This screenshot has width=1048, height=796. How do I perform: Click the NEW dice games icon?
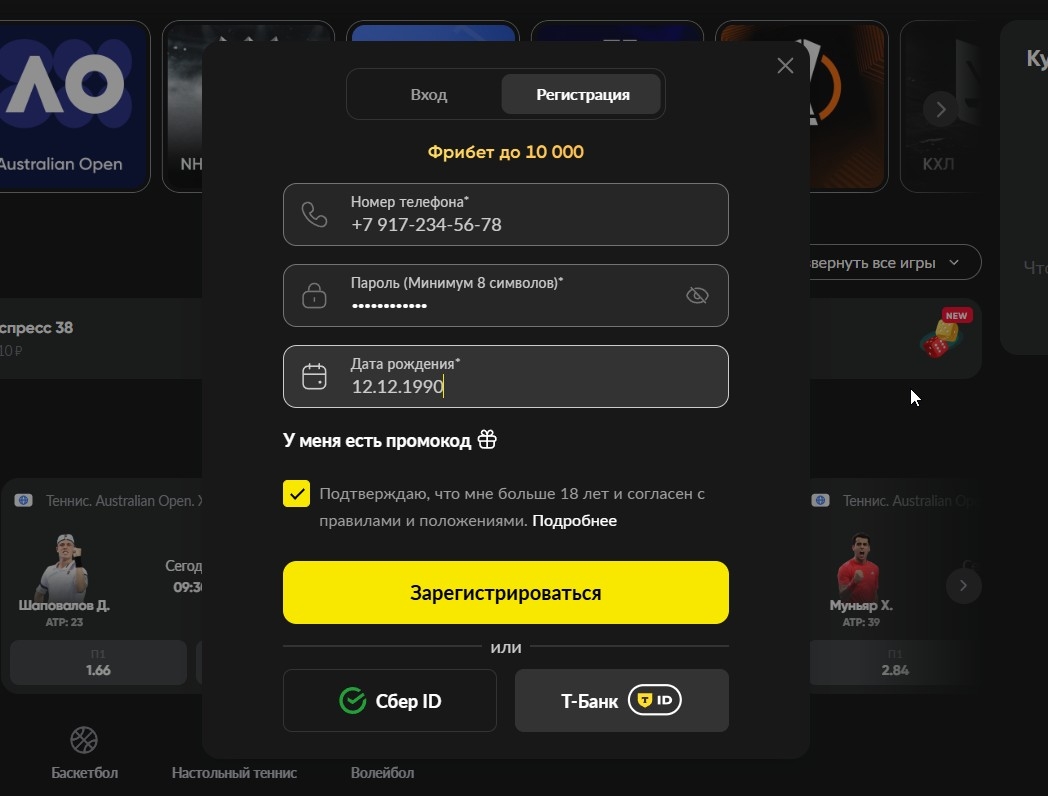click(x=946, y=334)
